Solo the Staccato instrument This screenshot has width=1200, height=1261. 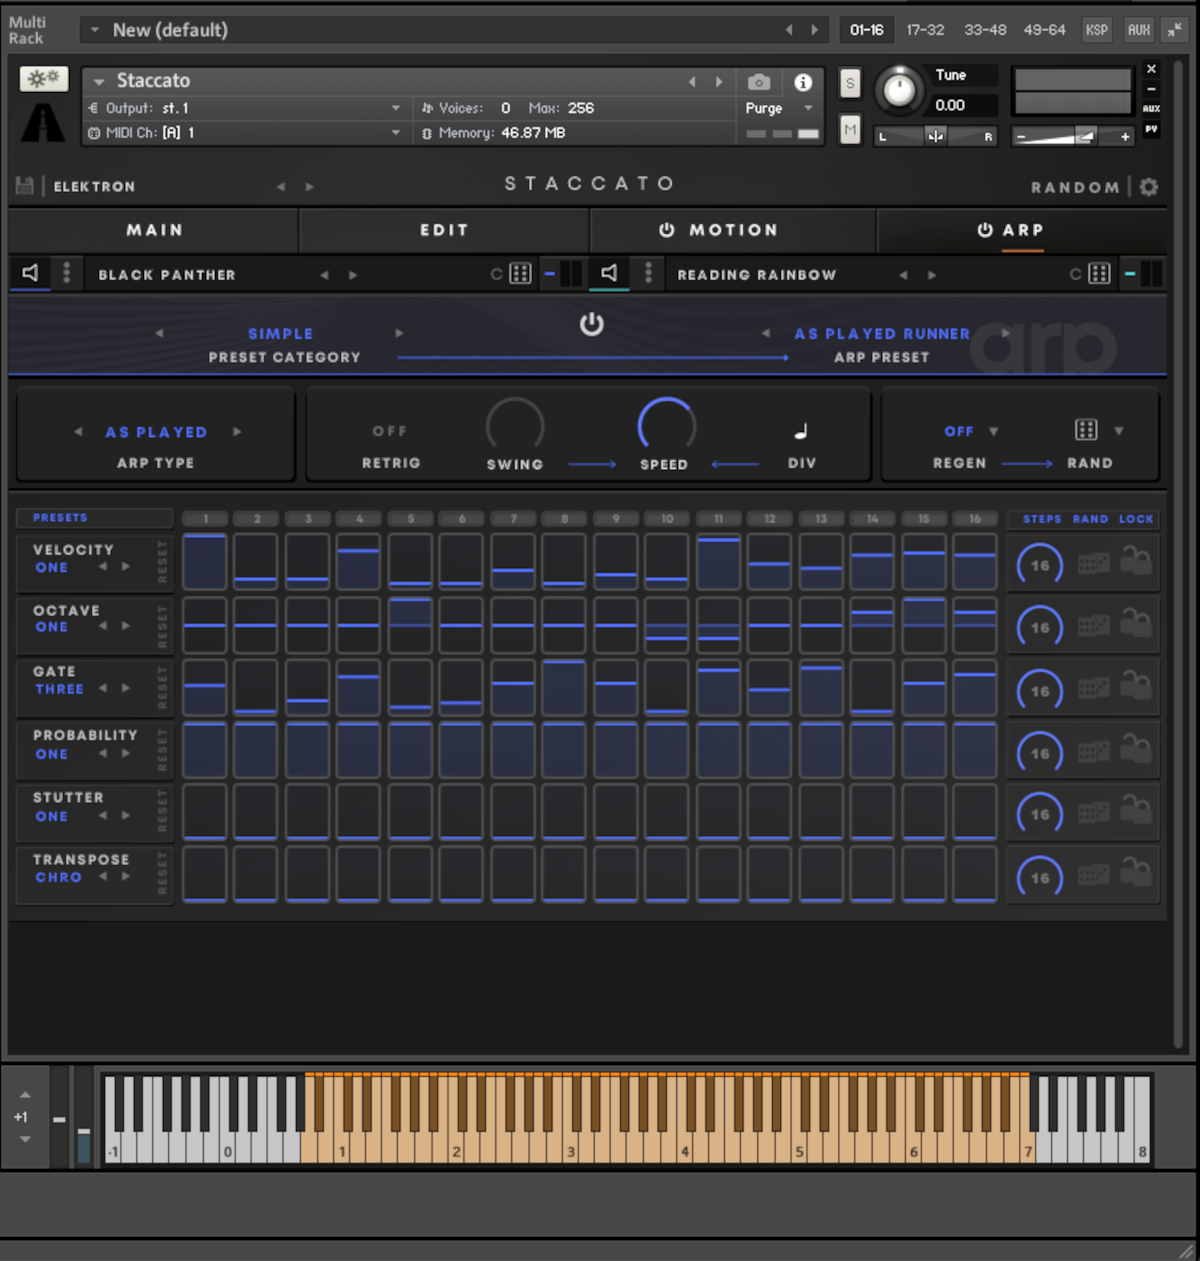850,83
